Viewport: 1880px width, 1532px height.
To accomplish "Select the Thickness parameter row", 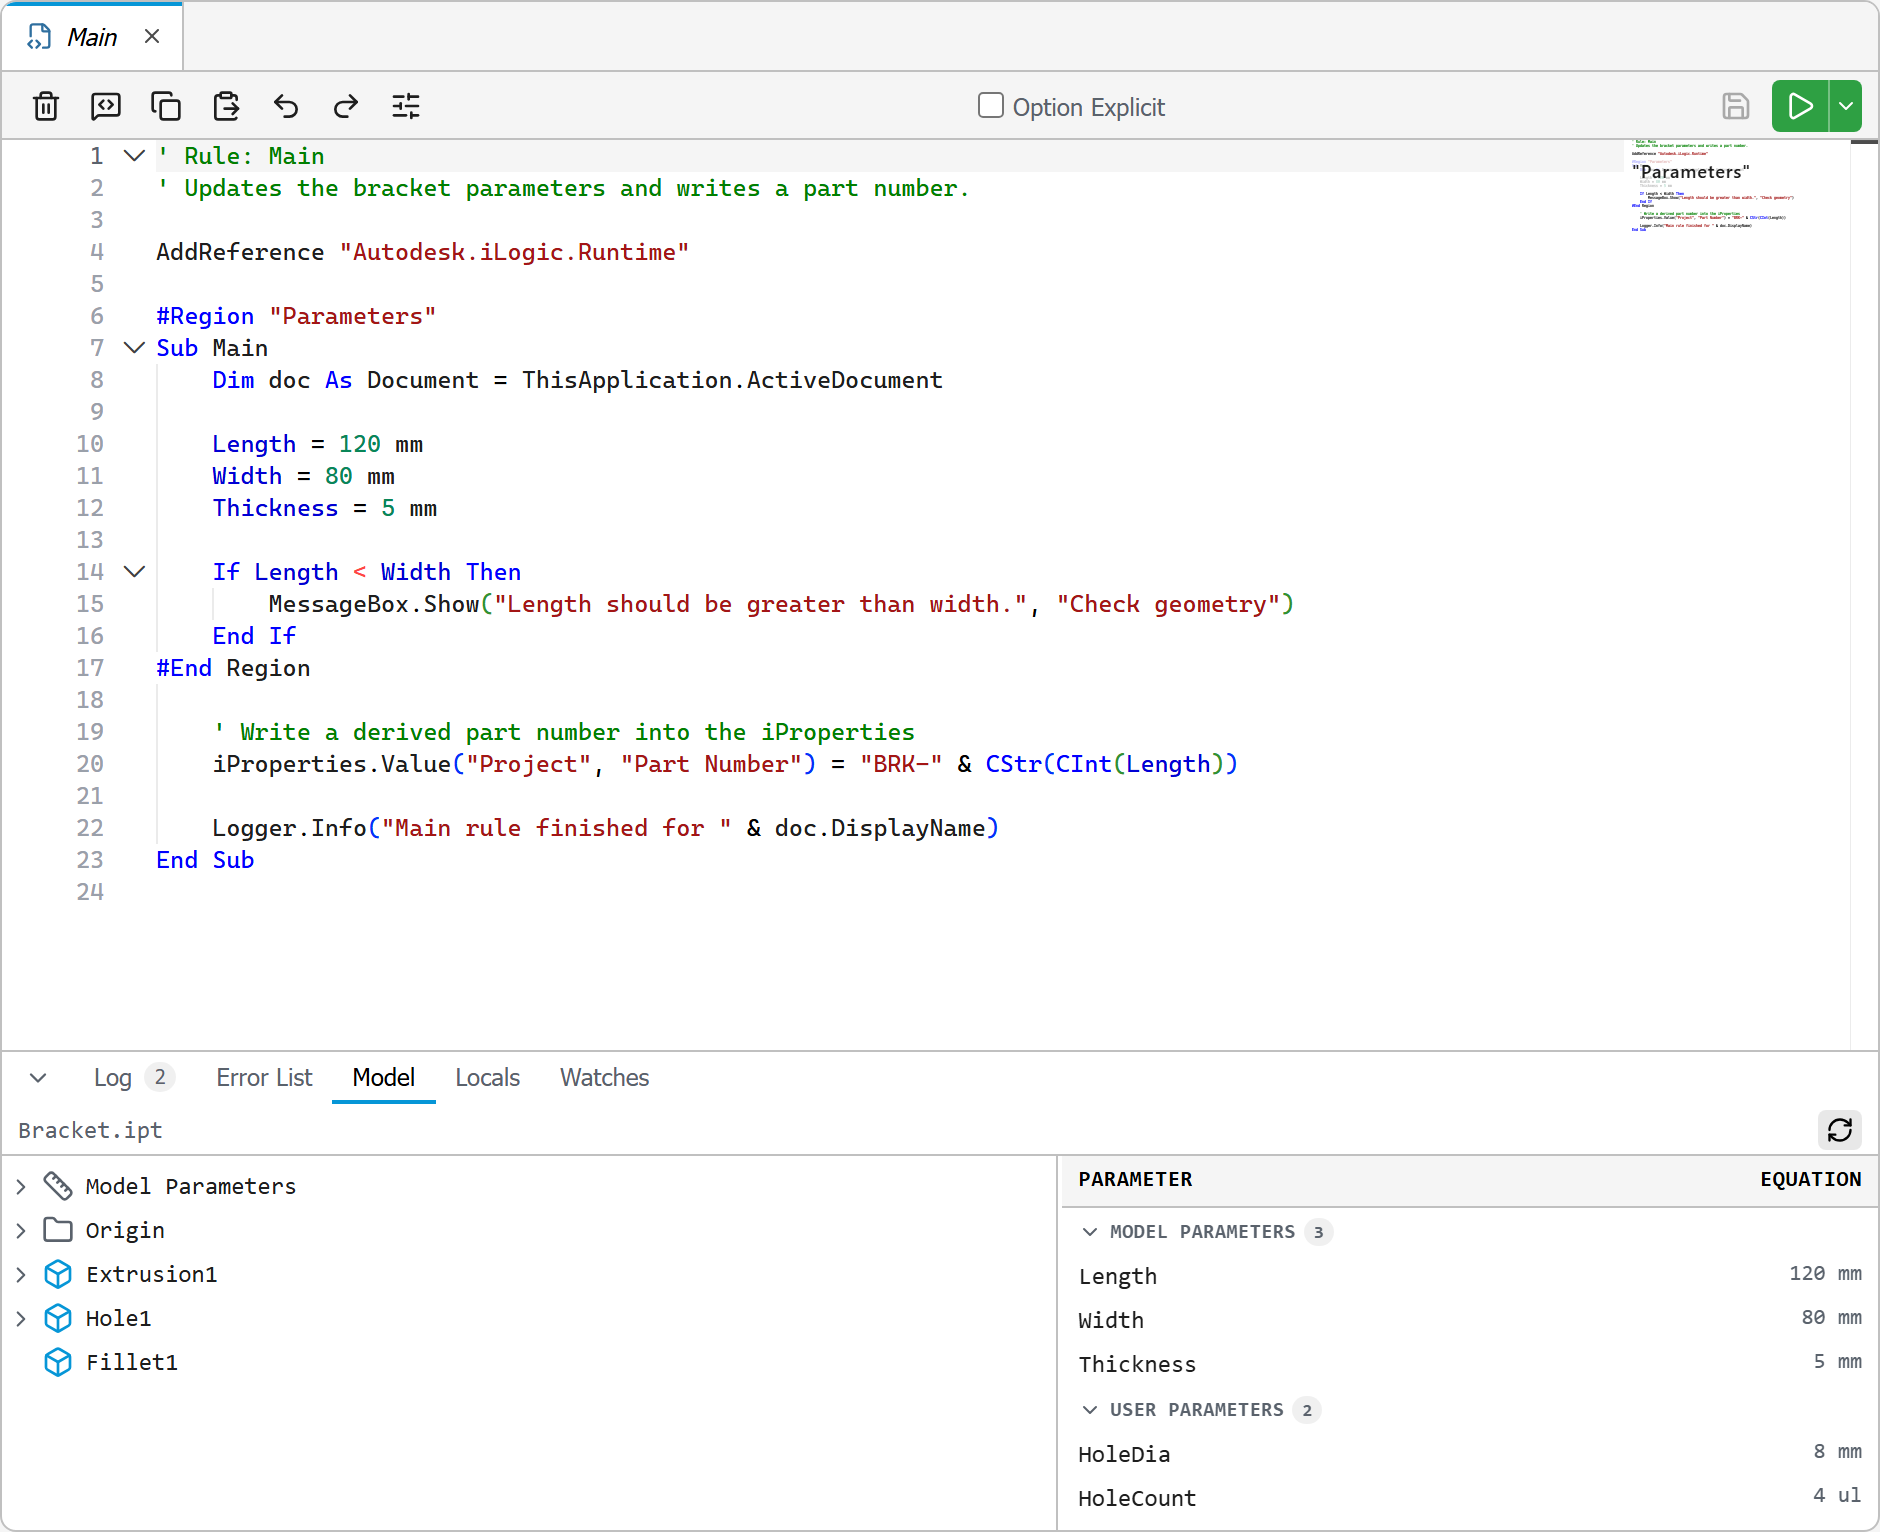I will tap(1469, 1364).
